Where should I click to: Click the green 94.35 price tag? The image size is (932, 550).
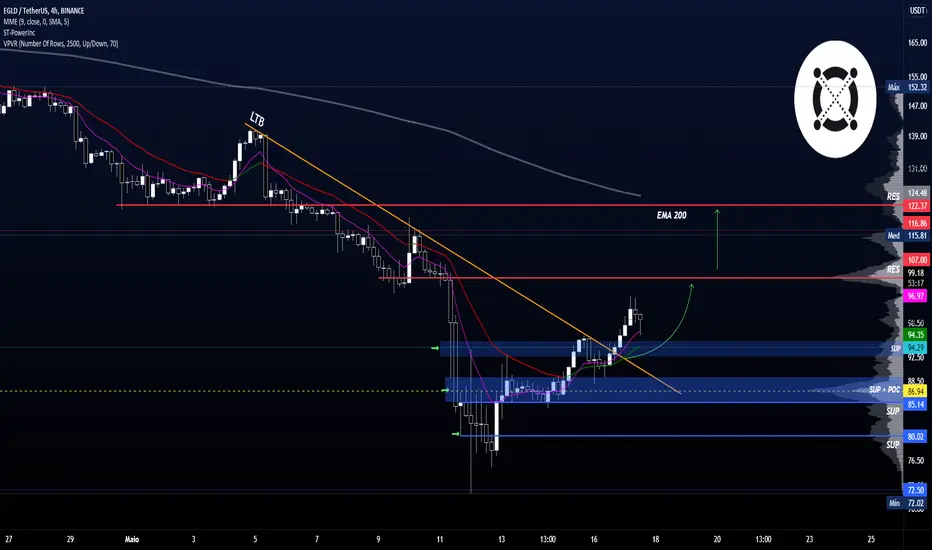(x=916, y=335)
